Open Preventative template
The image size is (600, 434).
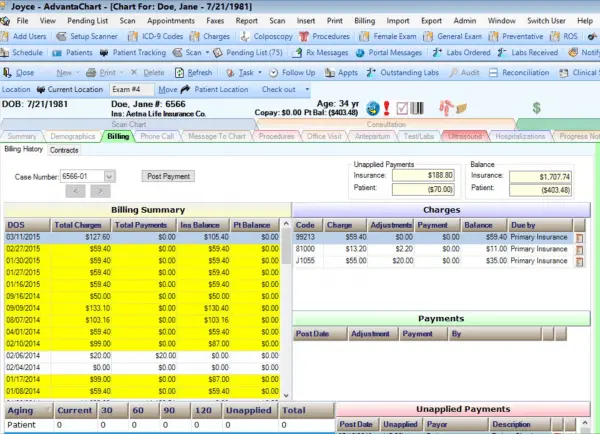coord(516,37)
